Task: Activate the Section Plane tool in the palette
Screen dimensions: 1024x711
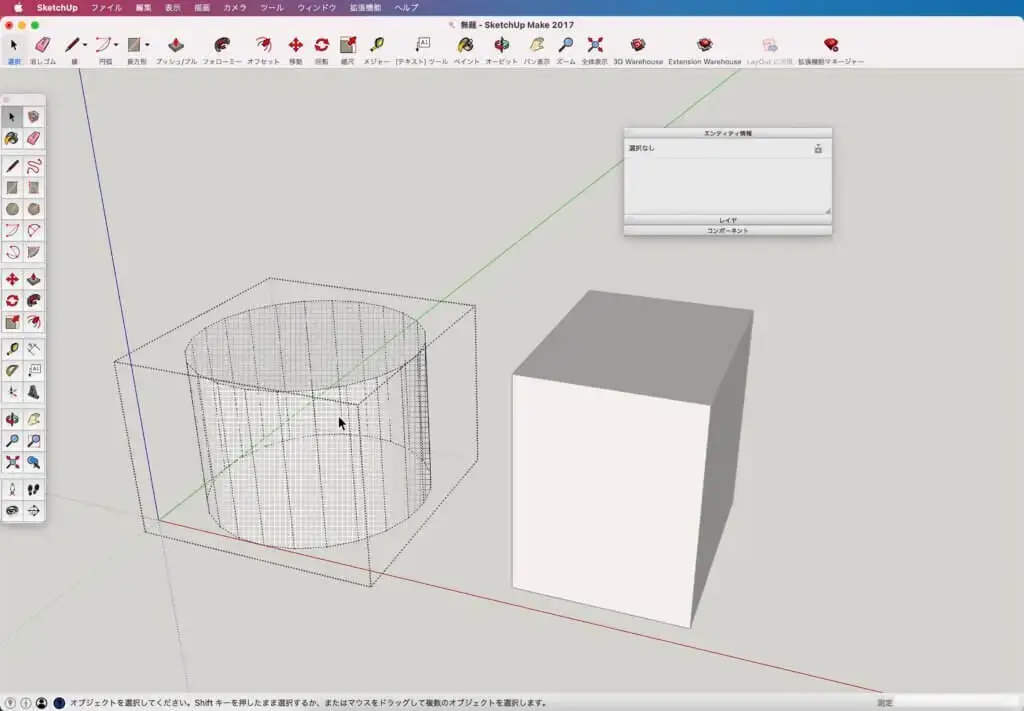Action: point(33,511)
